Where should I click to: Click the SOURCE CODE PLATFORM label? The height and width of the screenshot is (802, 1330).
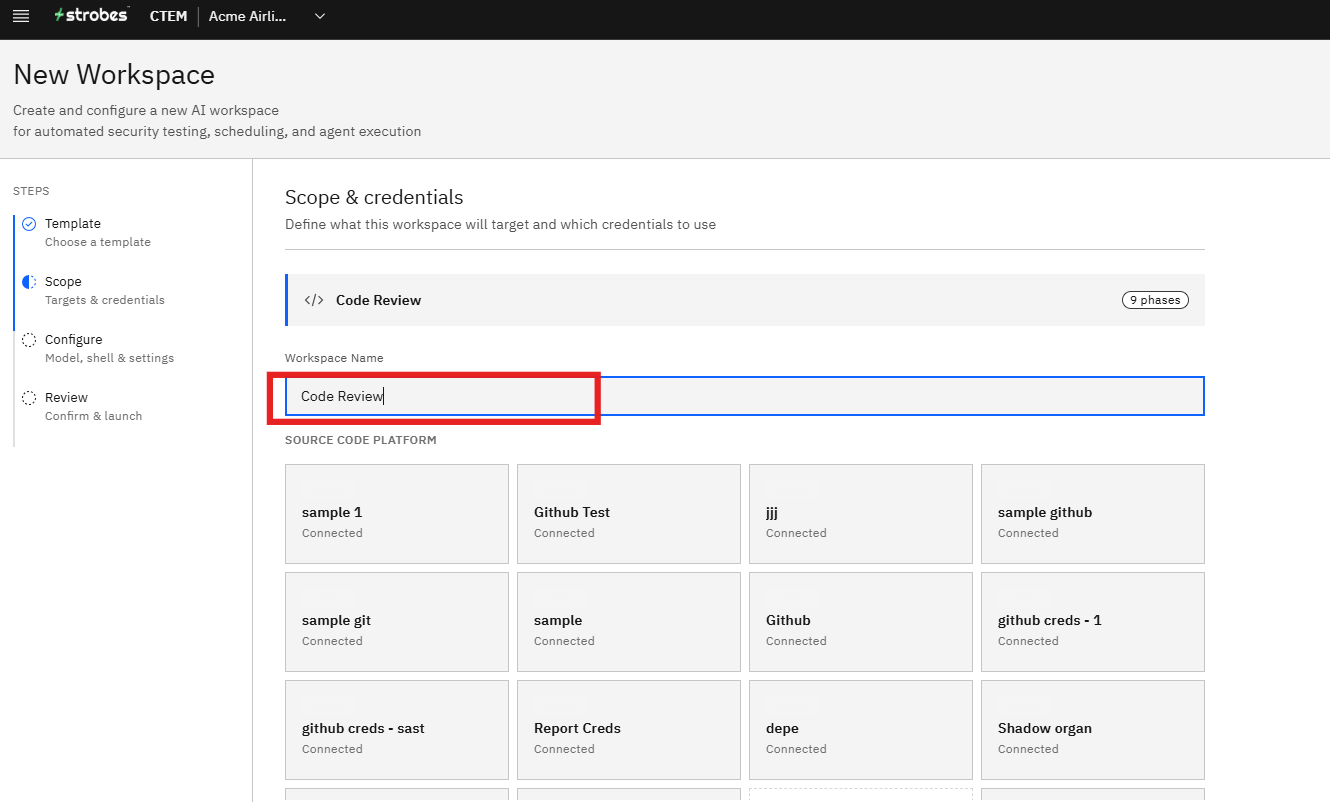361,440
